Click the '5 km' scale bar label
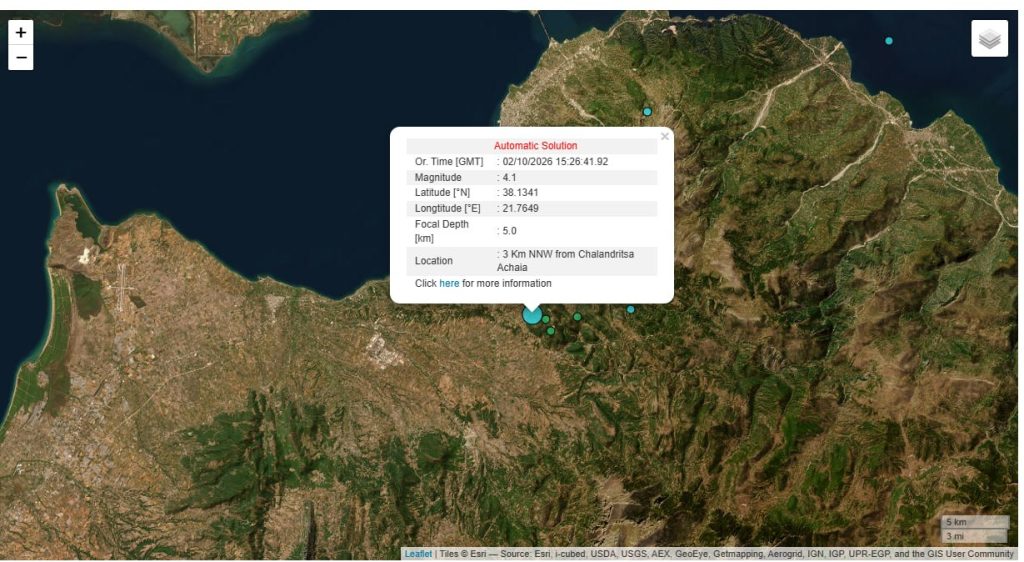The width and height of the screenshot is (1024, 562). coord(956,522)
